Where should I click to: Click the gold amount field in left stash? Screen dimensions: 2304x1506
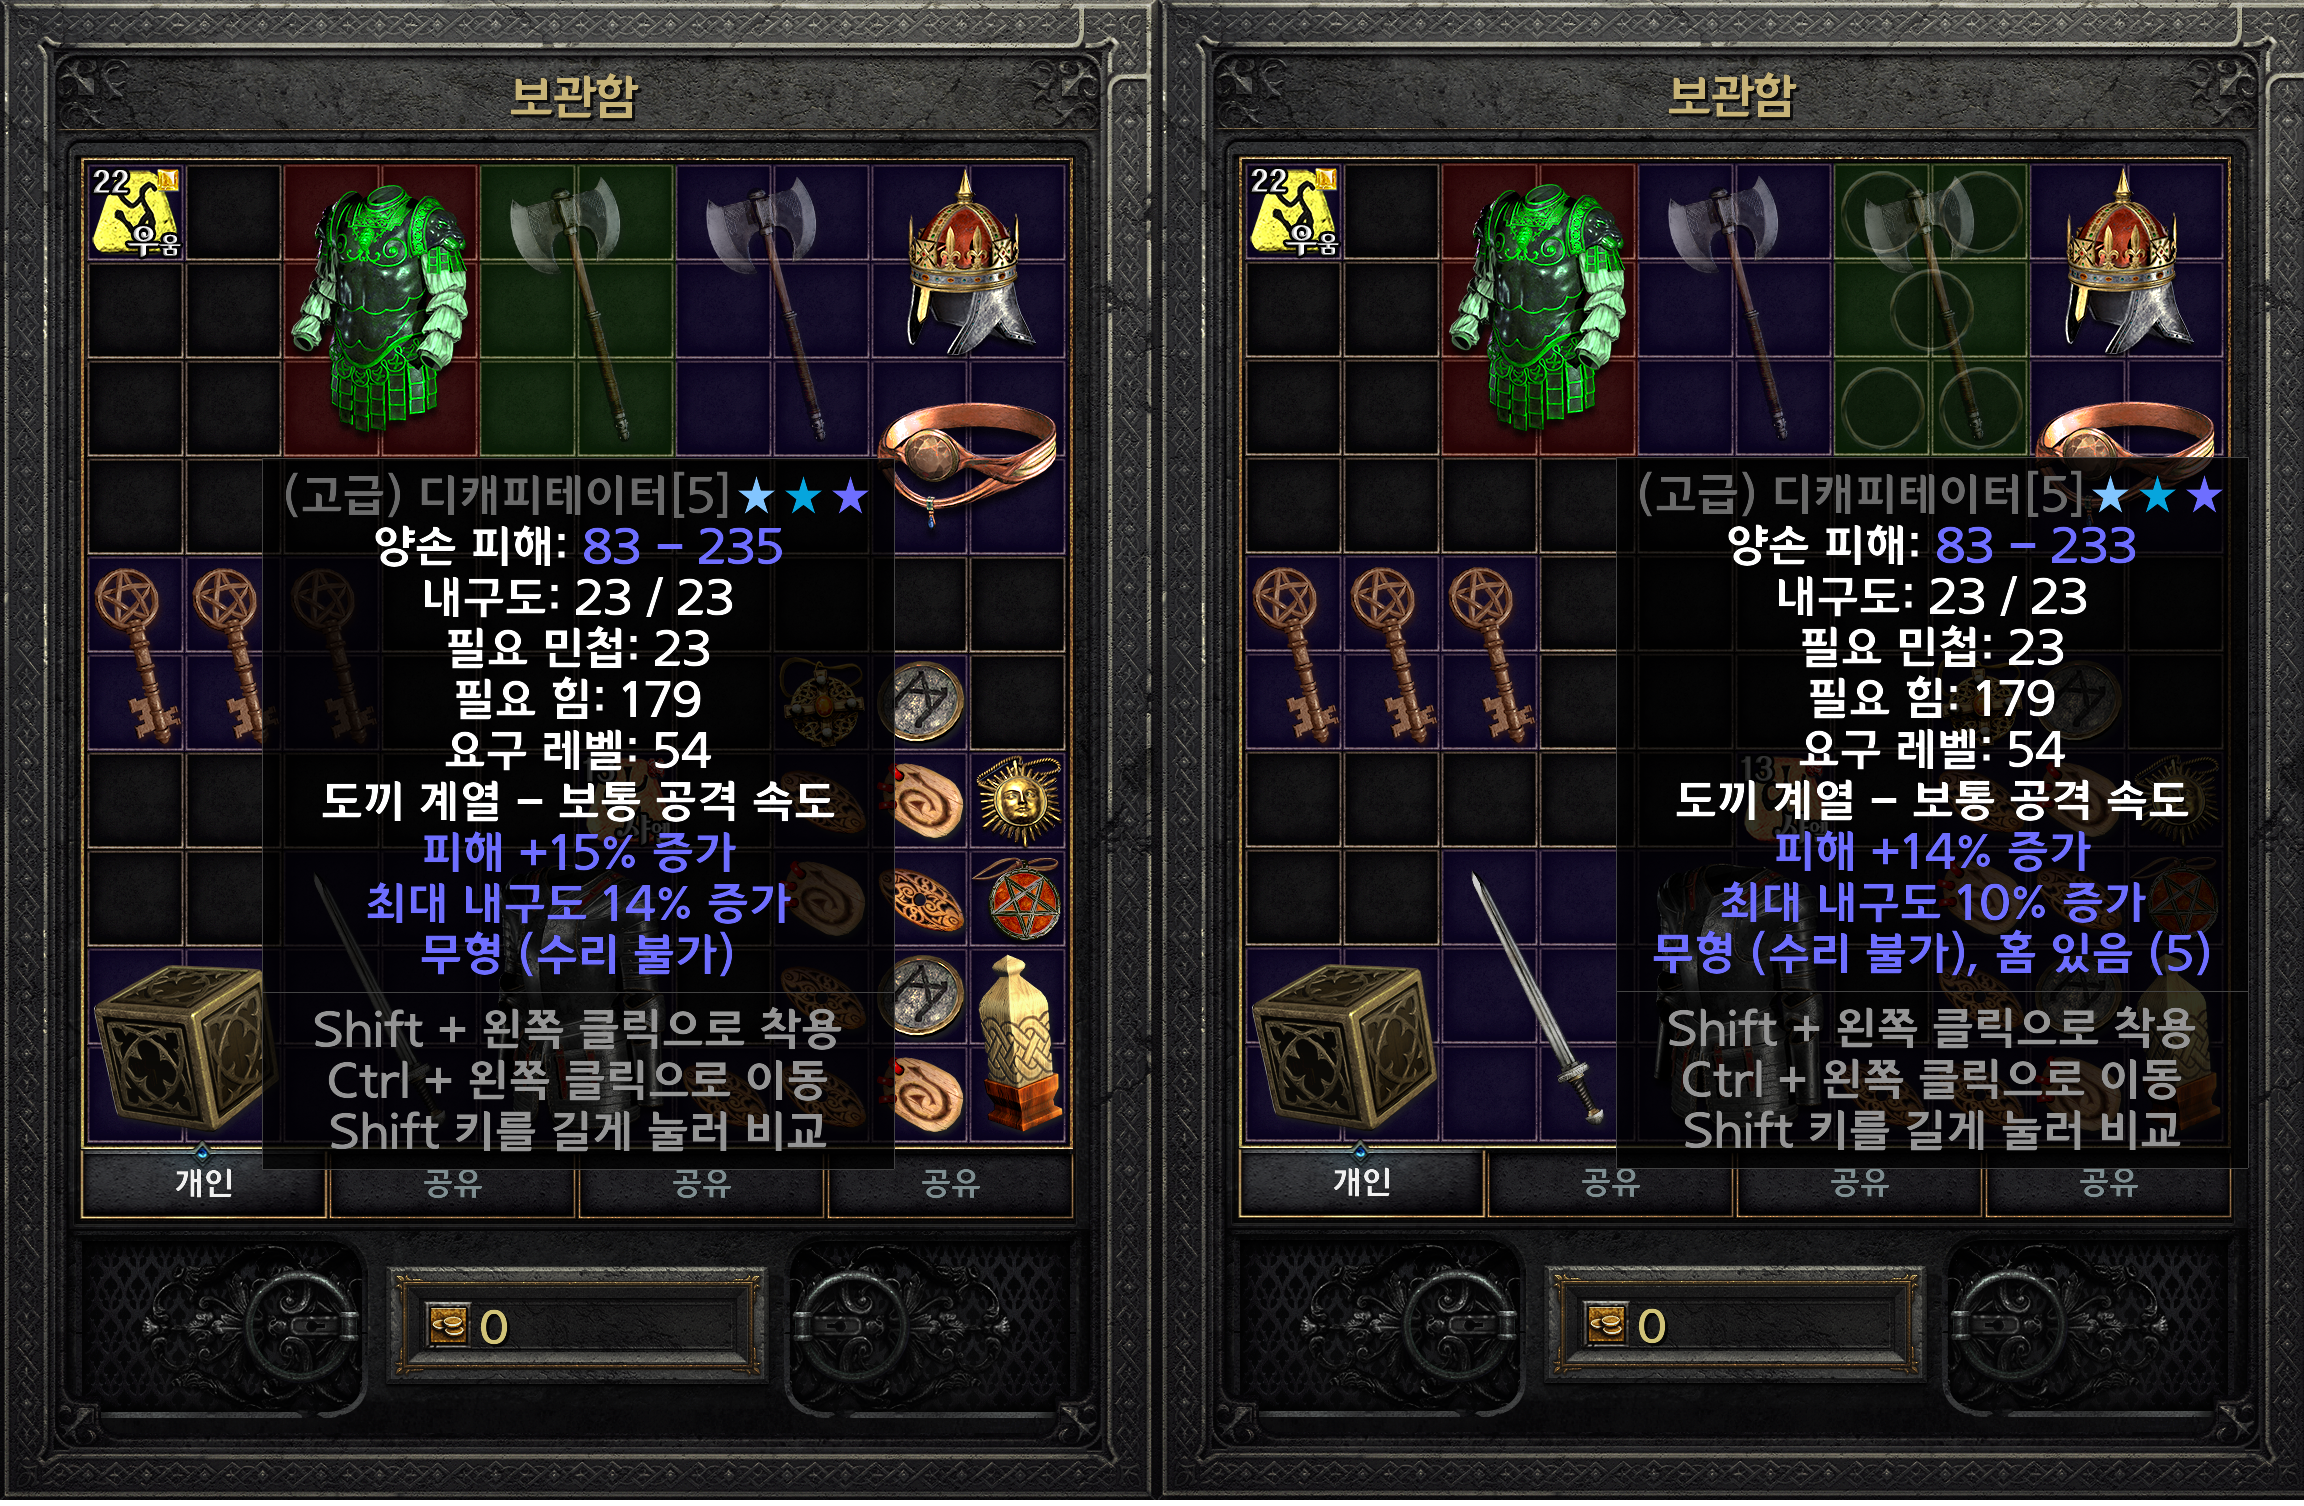pyautogui.click(x=578, y=1327)
